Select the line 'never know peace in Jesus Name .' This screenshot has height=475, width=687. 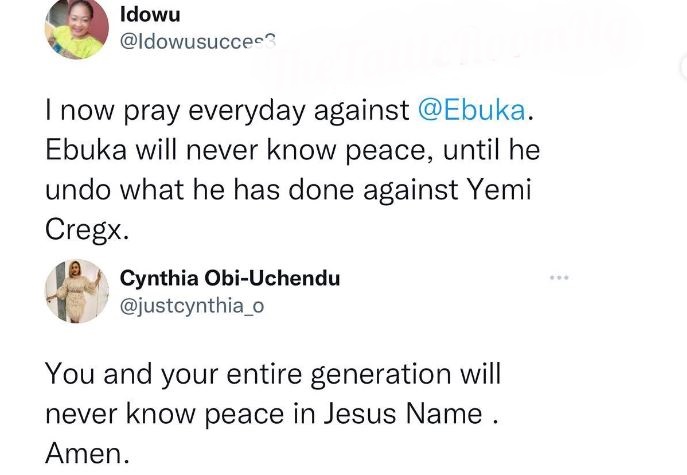(269, 414)
